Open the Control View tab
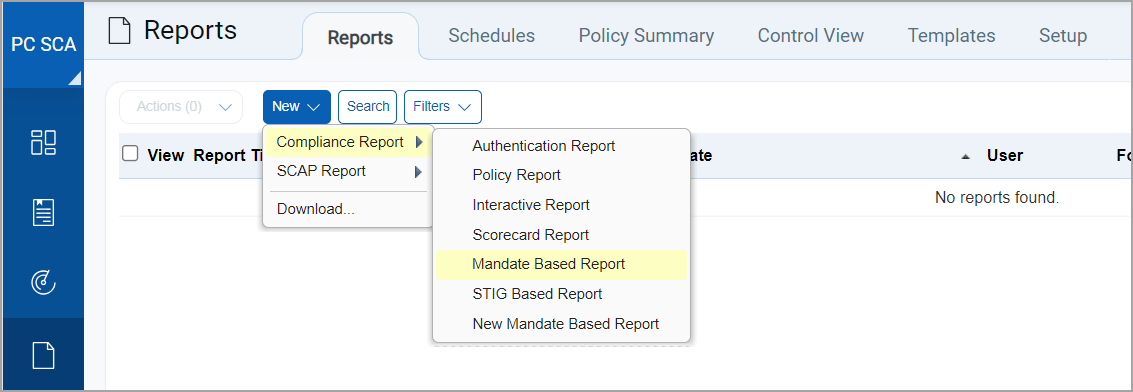Viewport: 1133px width, 392px height. (x=811, y=36)
